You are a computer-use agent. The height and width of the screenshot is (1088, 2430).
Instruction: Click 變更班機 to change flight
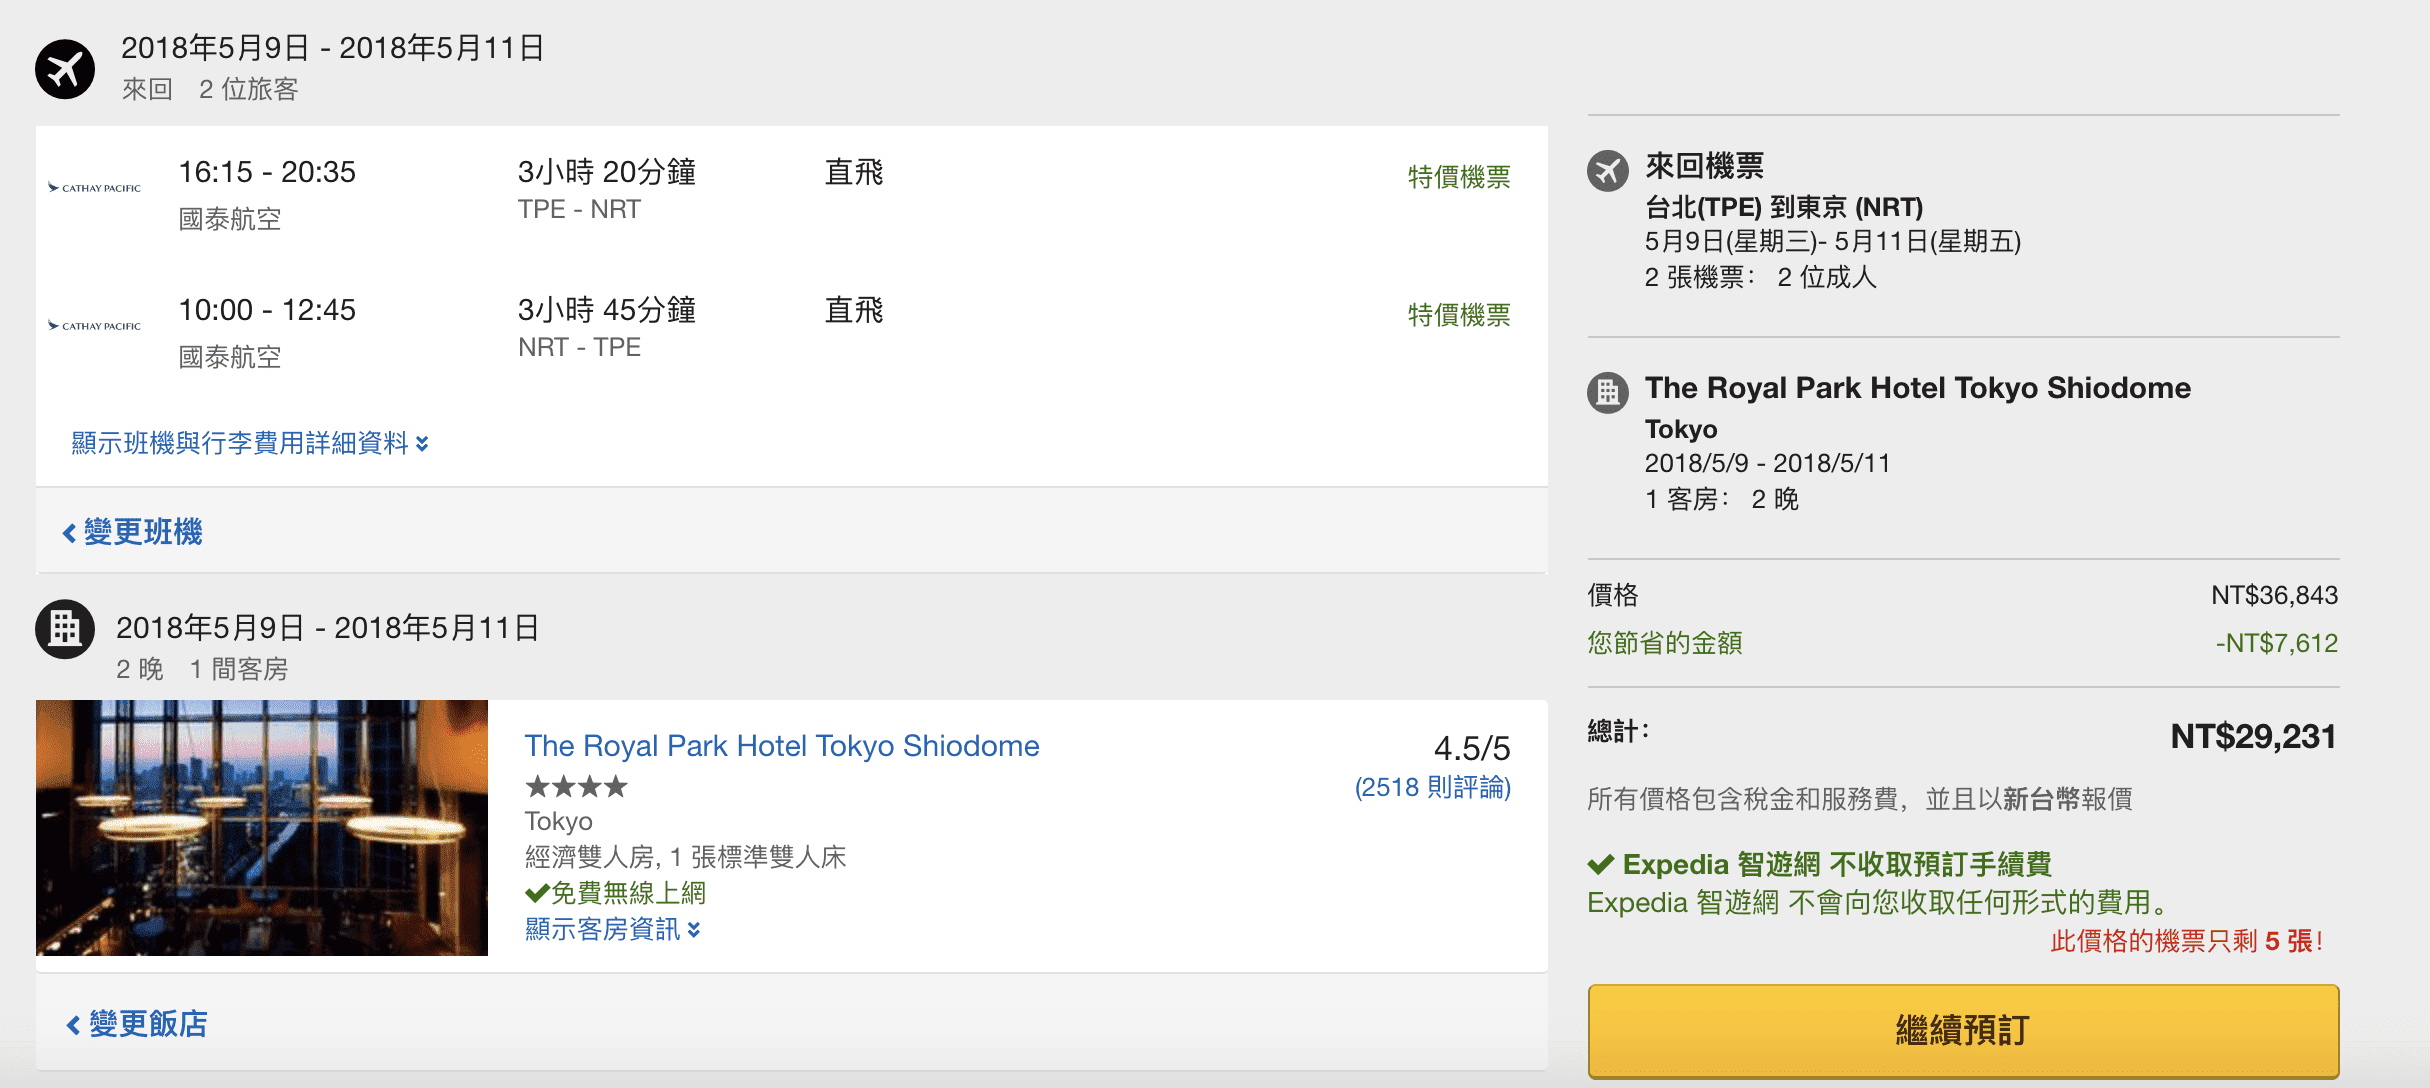(133, 532)
